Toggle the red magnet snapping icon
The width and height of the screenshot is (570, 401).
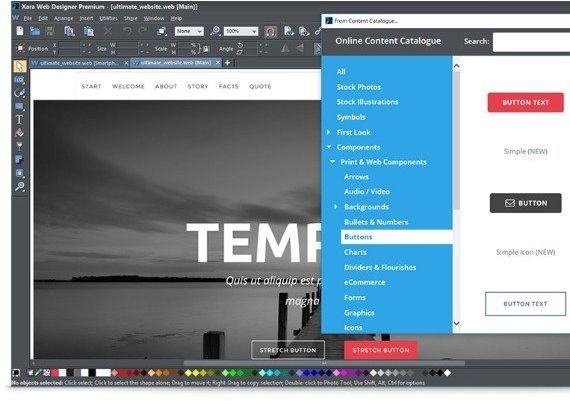click(270, 32)
